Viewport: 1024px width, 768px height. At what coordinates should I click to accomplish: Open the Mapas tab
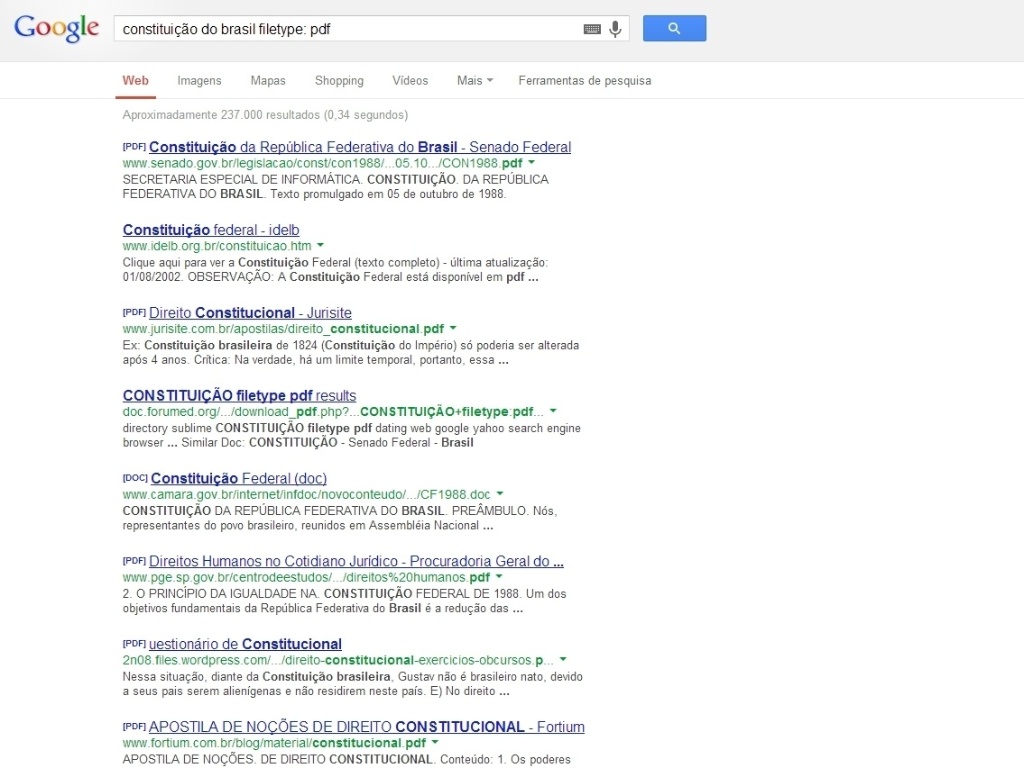(267, 80)
